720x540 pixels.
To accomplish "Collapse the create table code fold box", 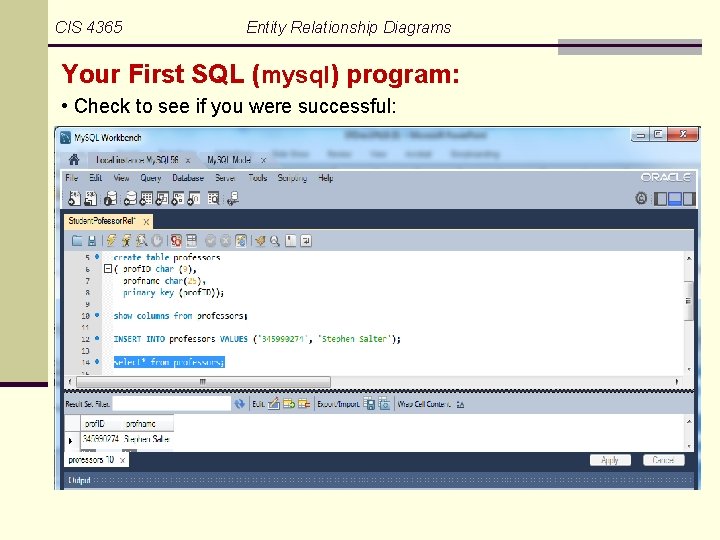I will click(108, 269).
